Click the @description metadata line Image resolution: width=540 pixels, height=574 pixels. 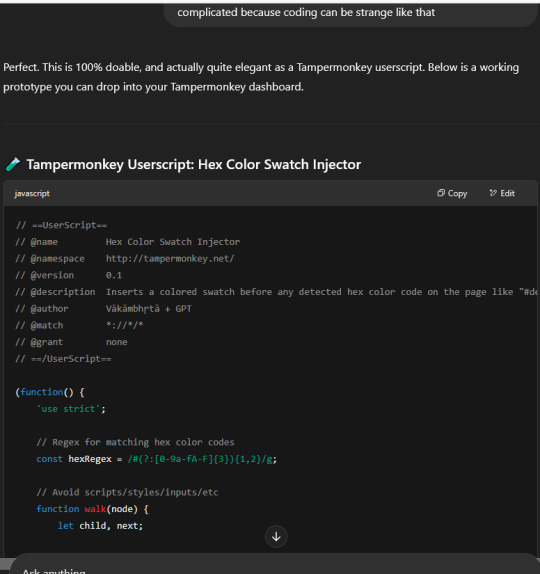[276, 292]
